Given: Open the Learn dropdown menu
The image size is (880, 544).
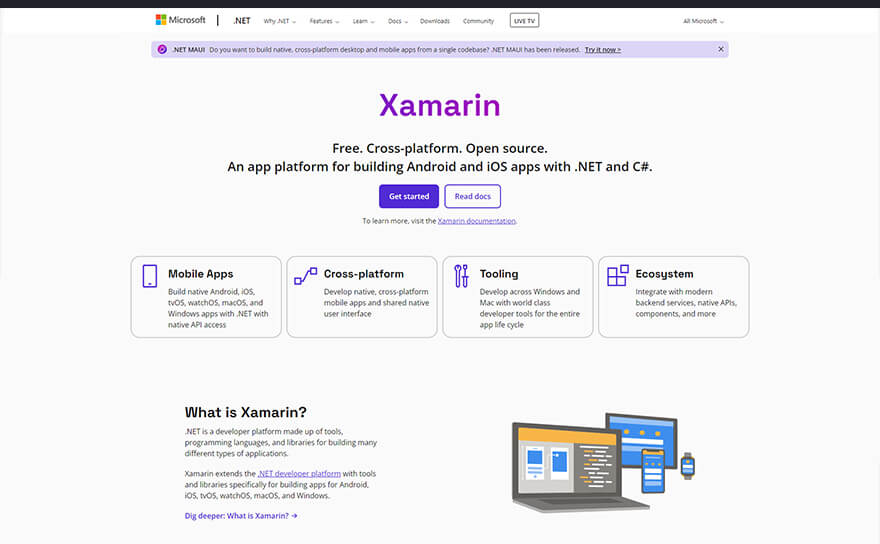Looking at the screenshot, I should pos(363,21).
